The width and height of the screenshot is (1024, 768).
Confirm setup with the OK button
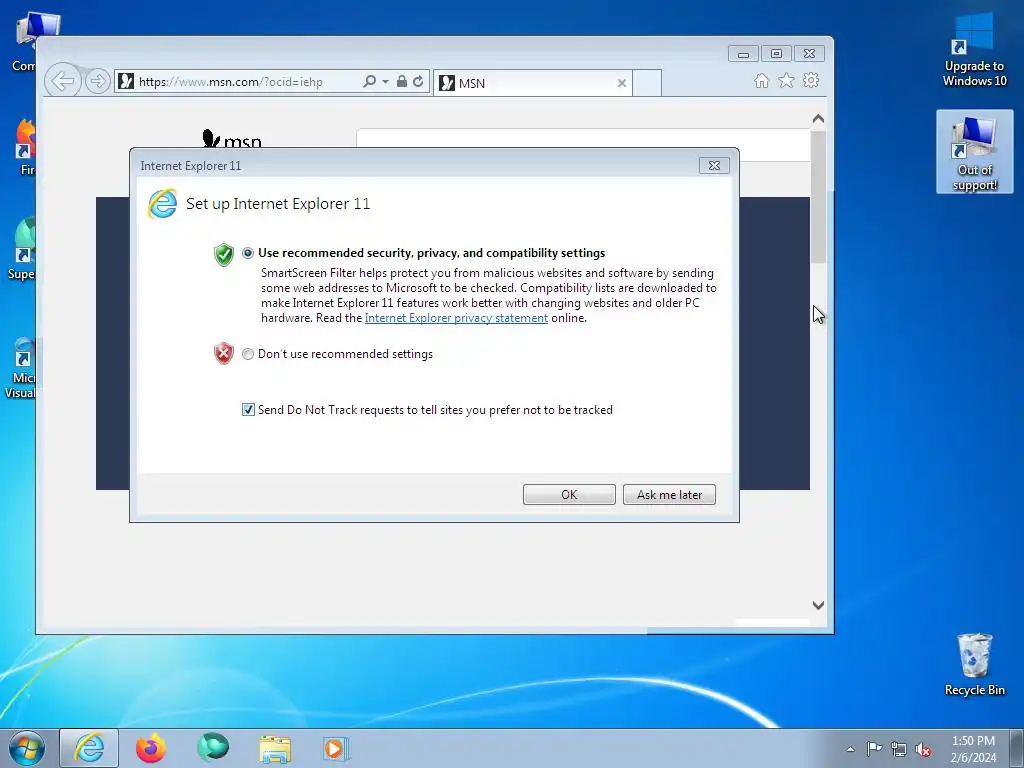569,494
